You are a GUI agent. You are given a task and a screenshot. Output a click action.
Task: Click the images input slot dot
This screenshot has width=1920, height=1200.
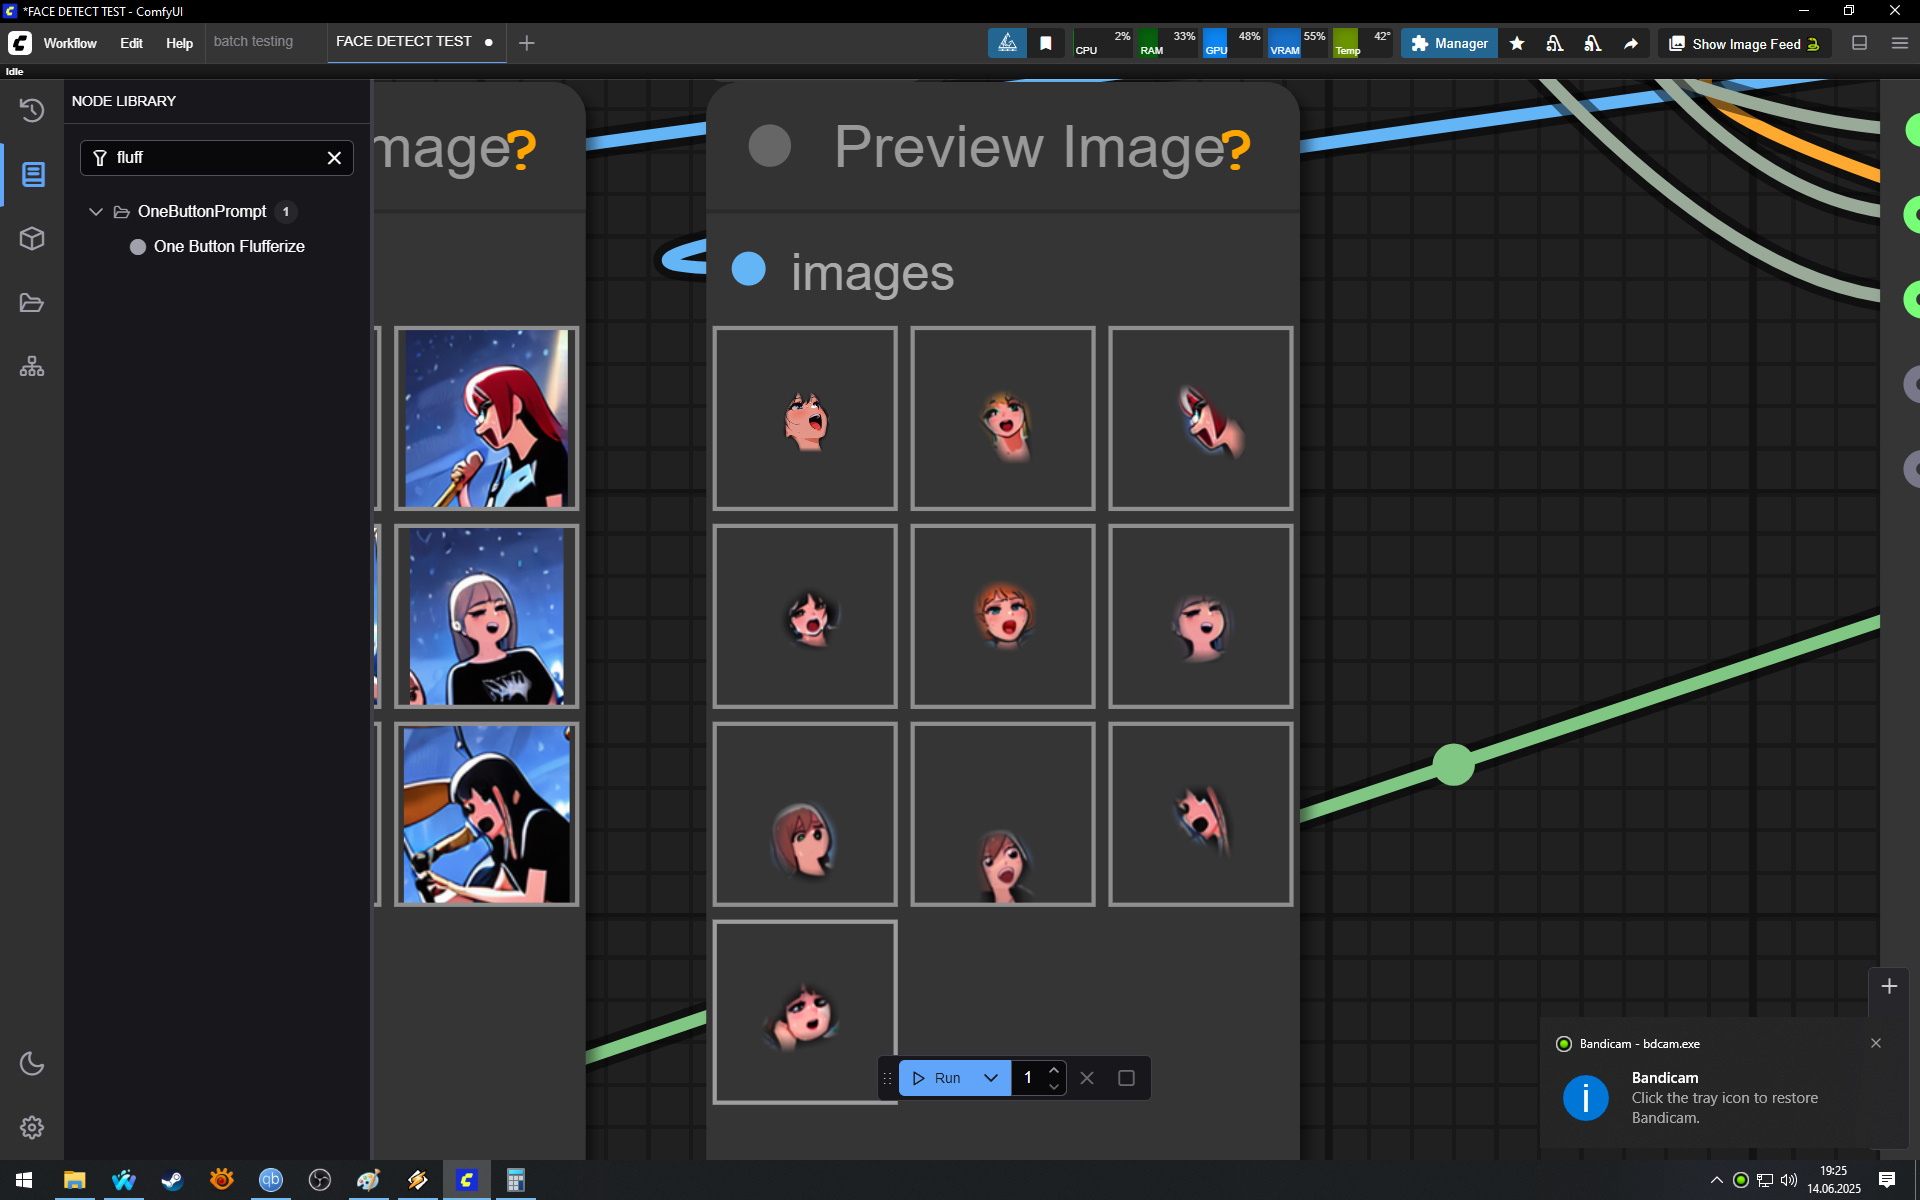point(749,269)
